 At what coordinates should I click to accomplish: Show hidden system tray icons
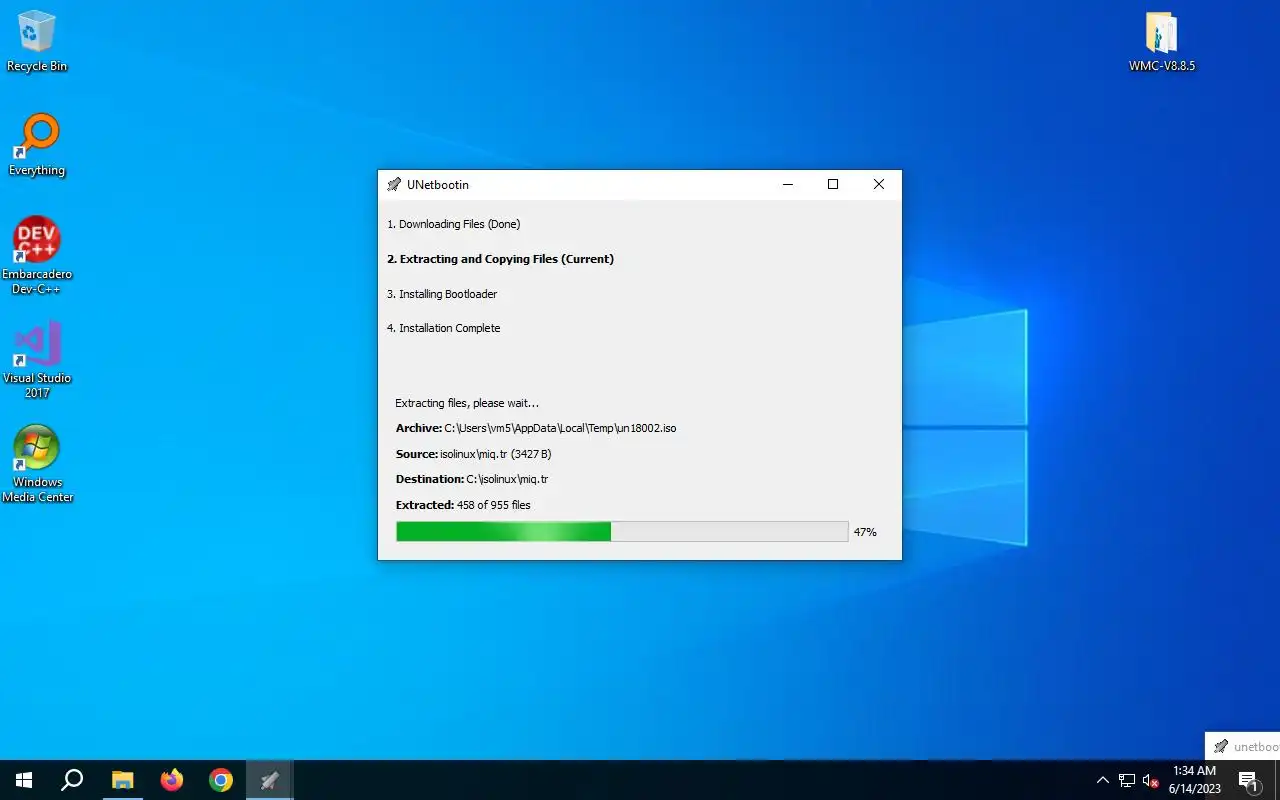tap(1103, 780)
